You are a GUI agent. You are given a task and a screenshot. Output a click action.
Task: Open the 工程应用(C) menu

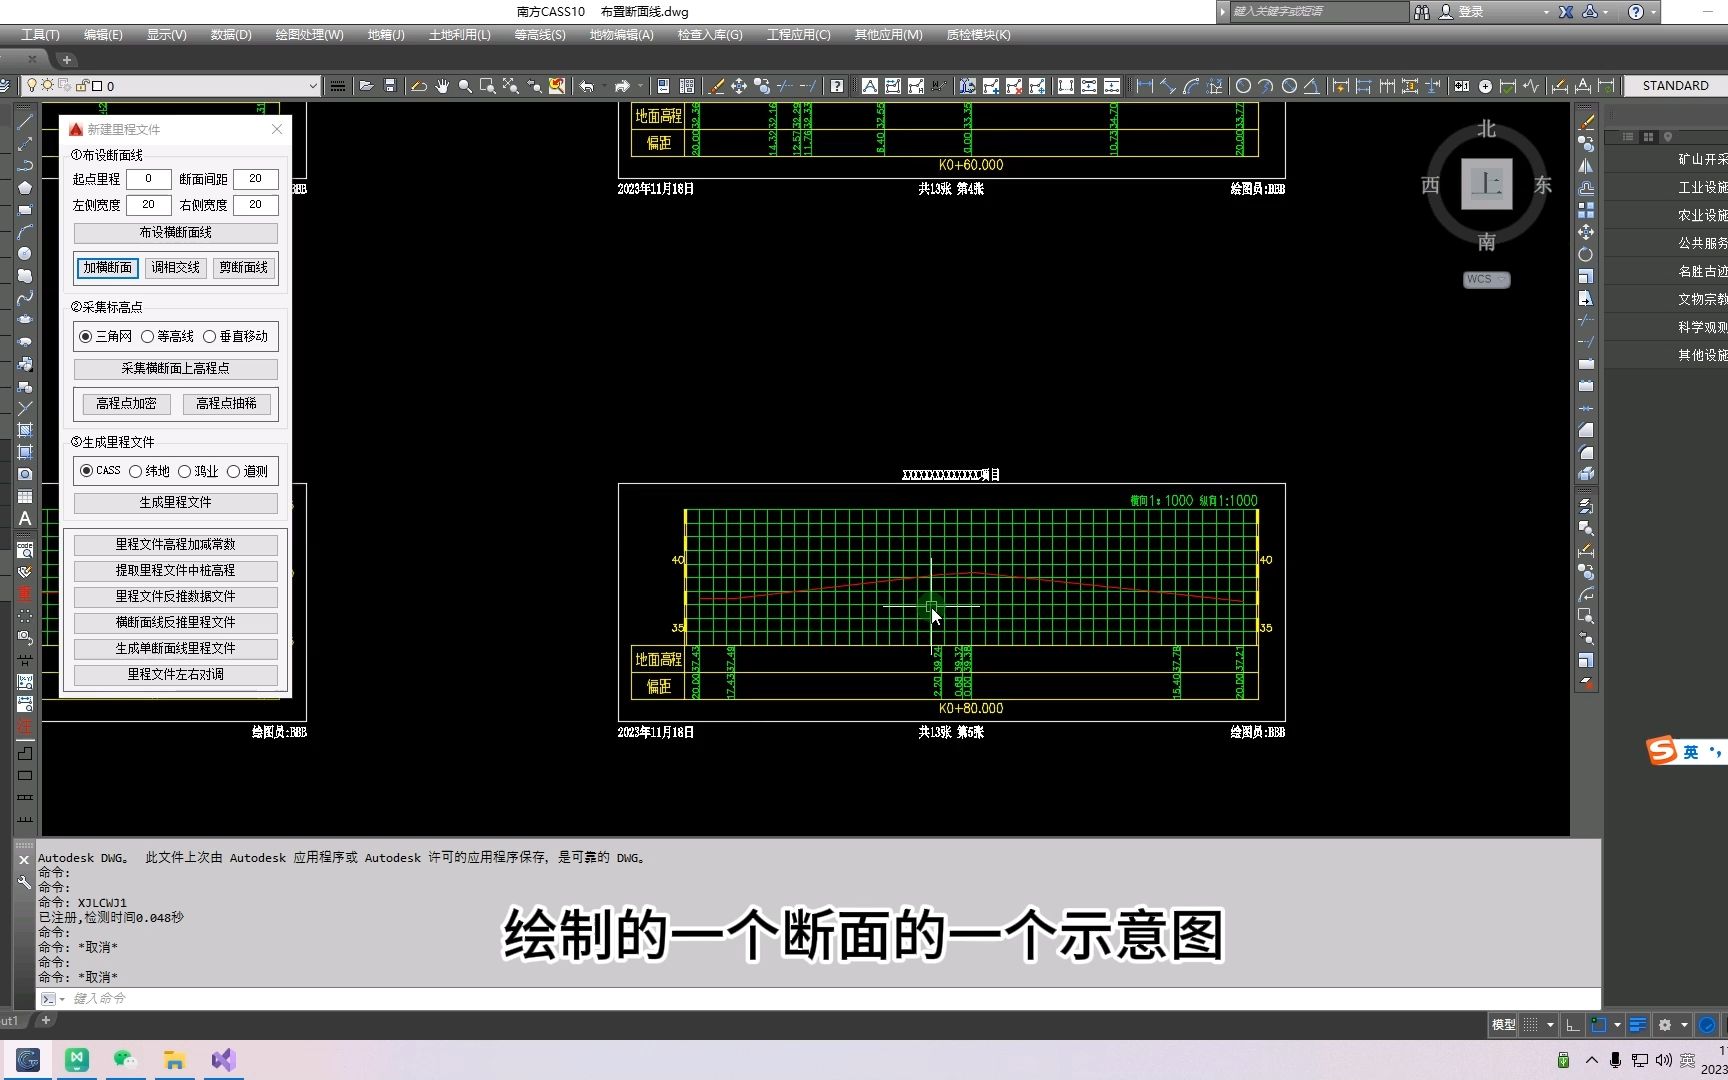[799, 35]
